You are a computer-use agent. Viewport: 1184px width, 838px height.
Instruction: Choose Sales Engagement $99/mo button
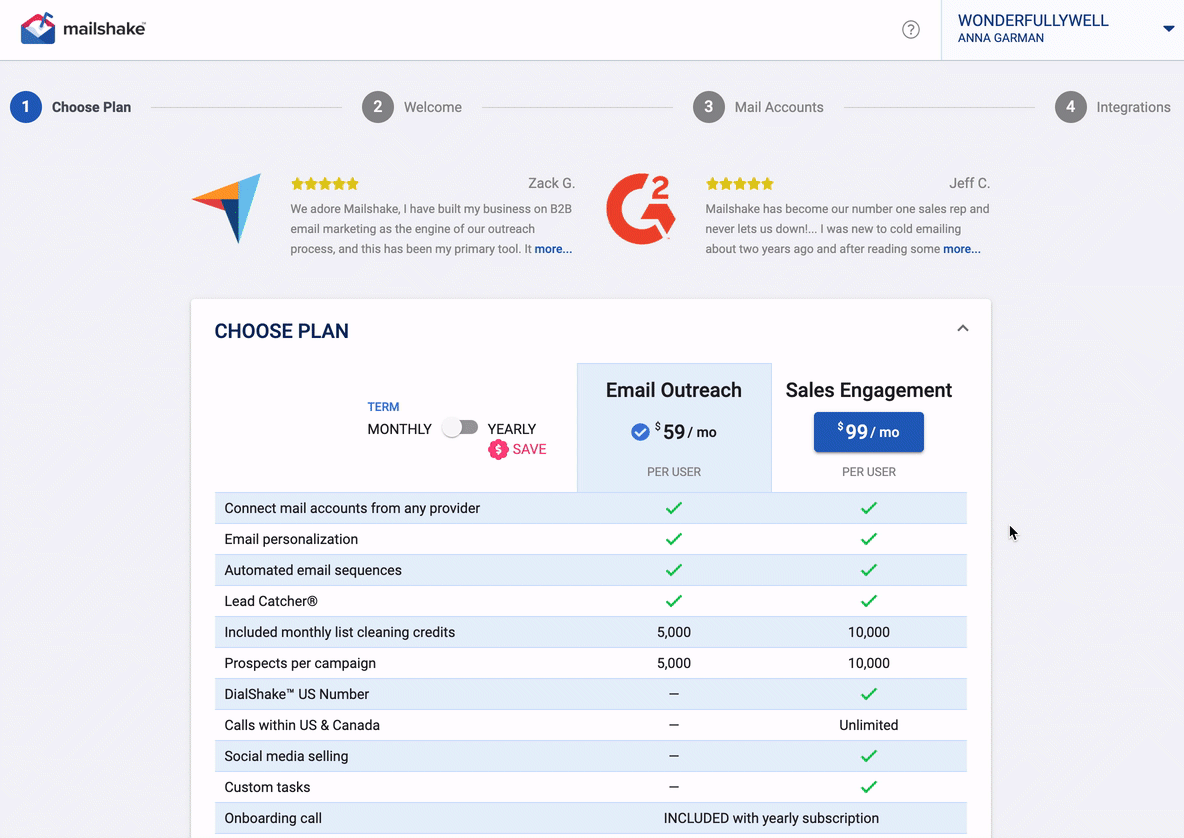868,432
